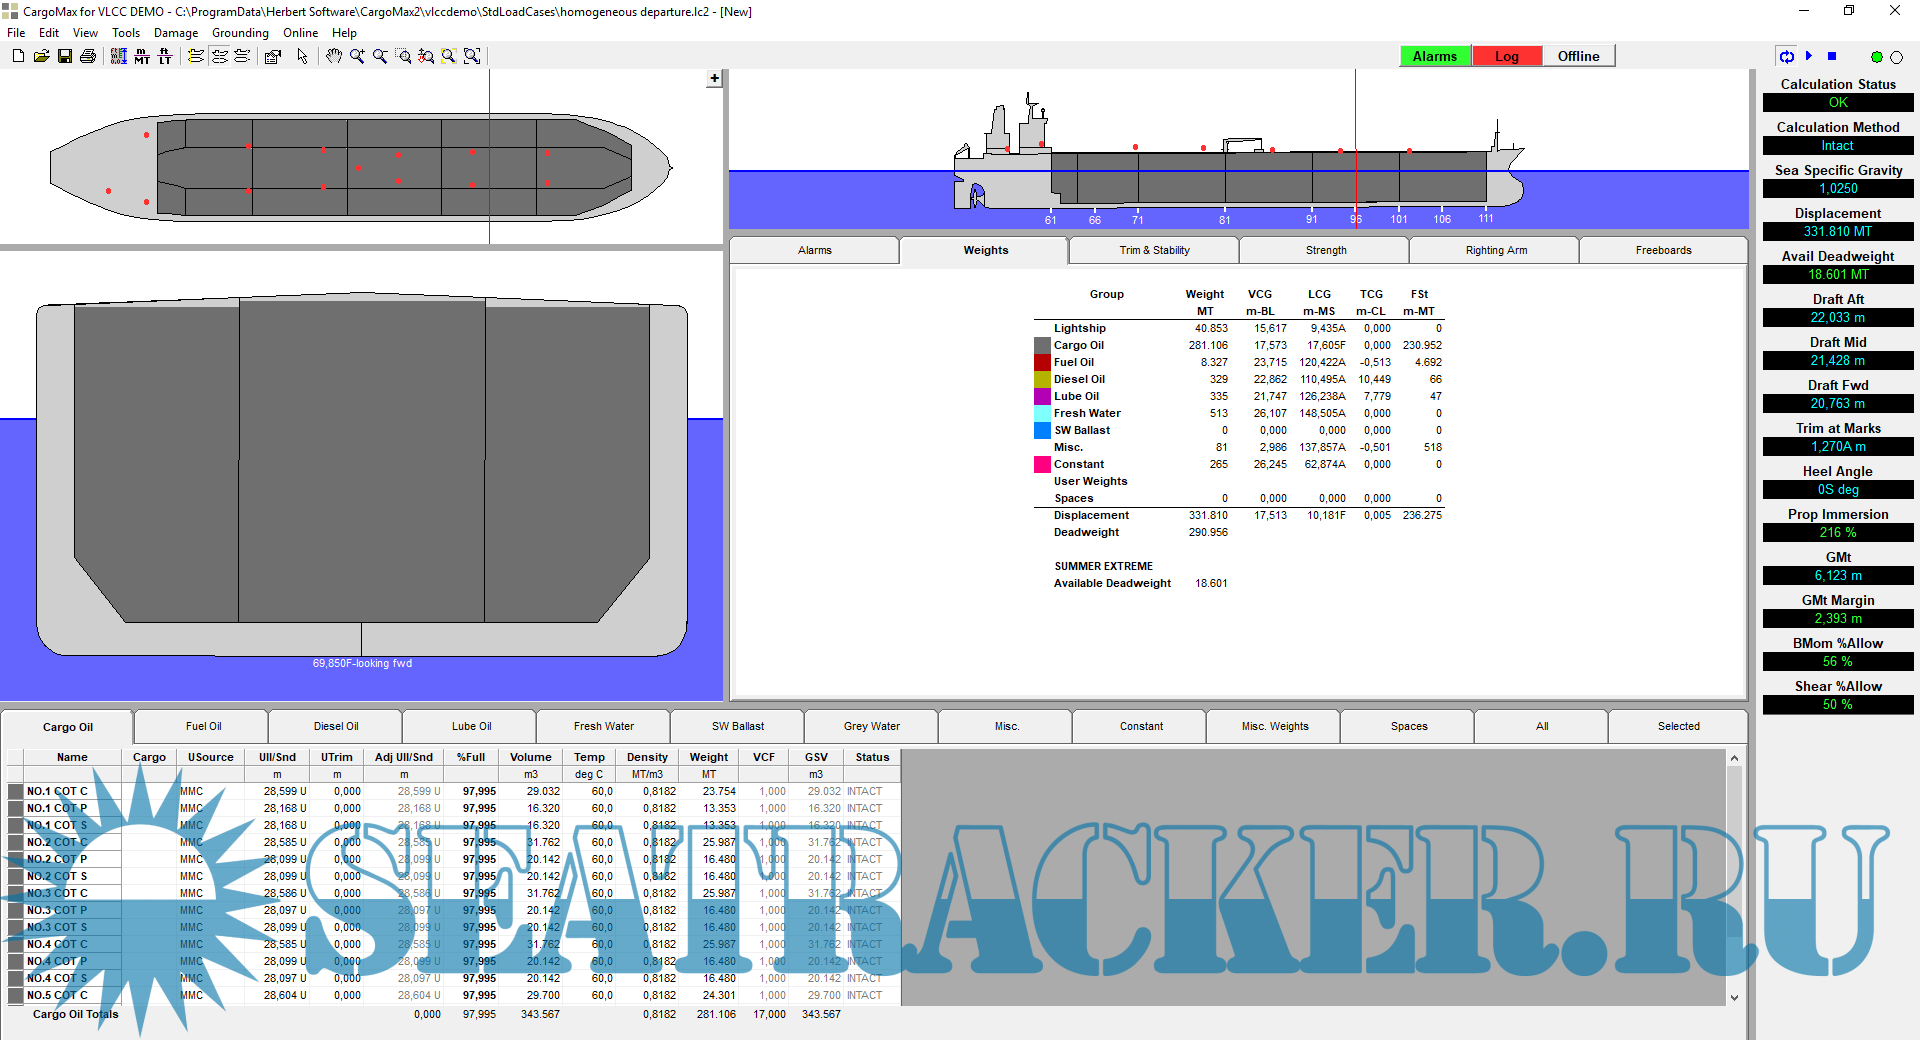This screenshot has width=1920, height=1040.
Task: Open the Damage menu
Action: [x=176, y=33]
